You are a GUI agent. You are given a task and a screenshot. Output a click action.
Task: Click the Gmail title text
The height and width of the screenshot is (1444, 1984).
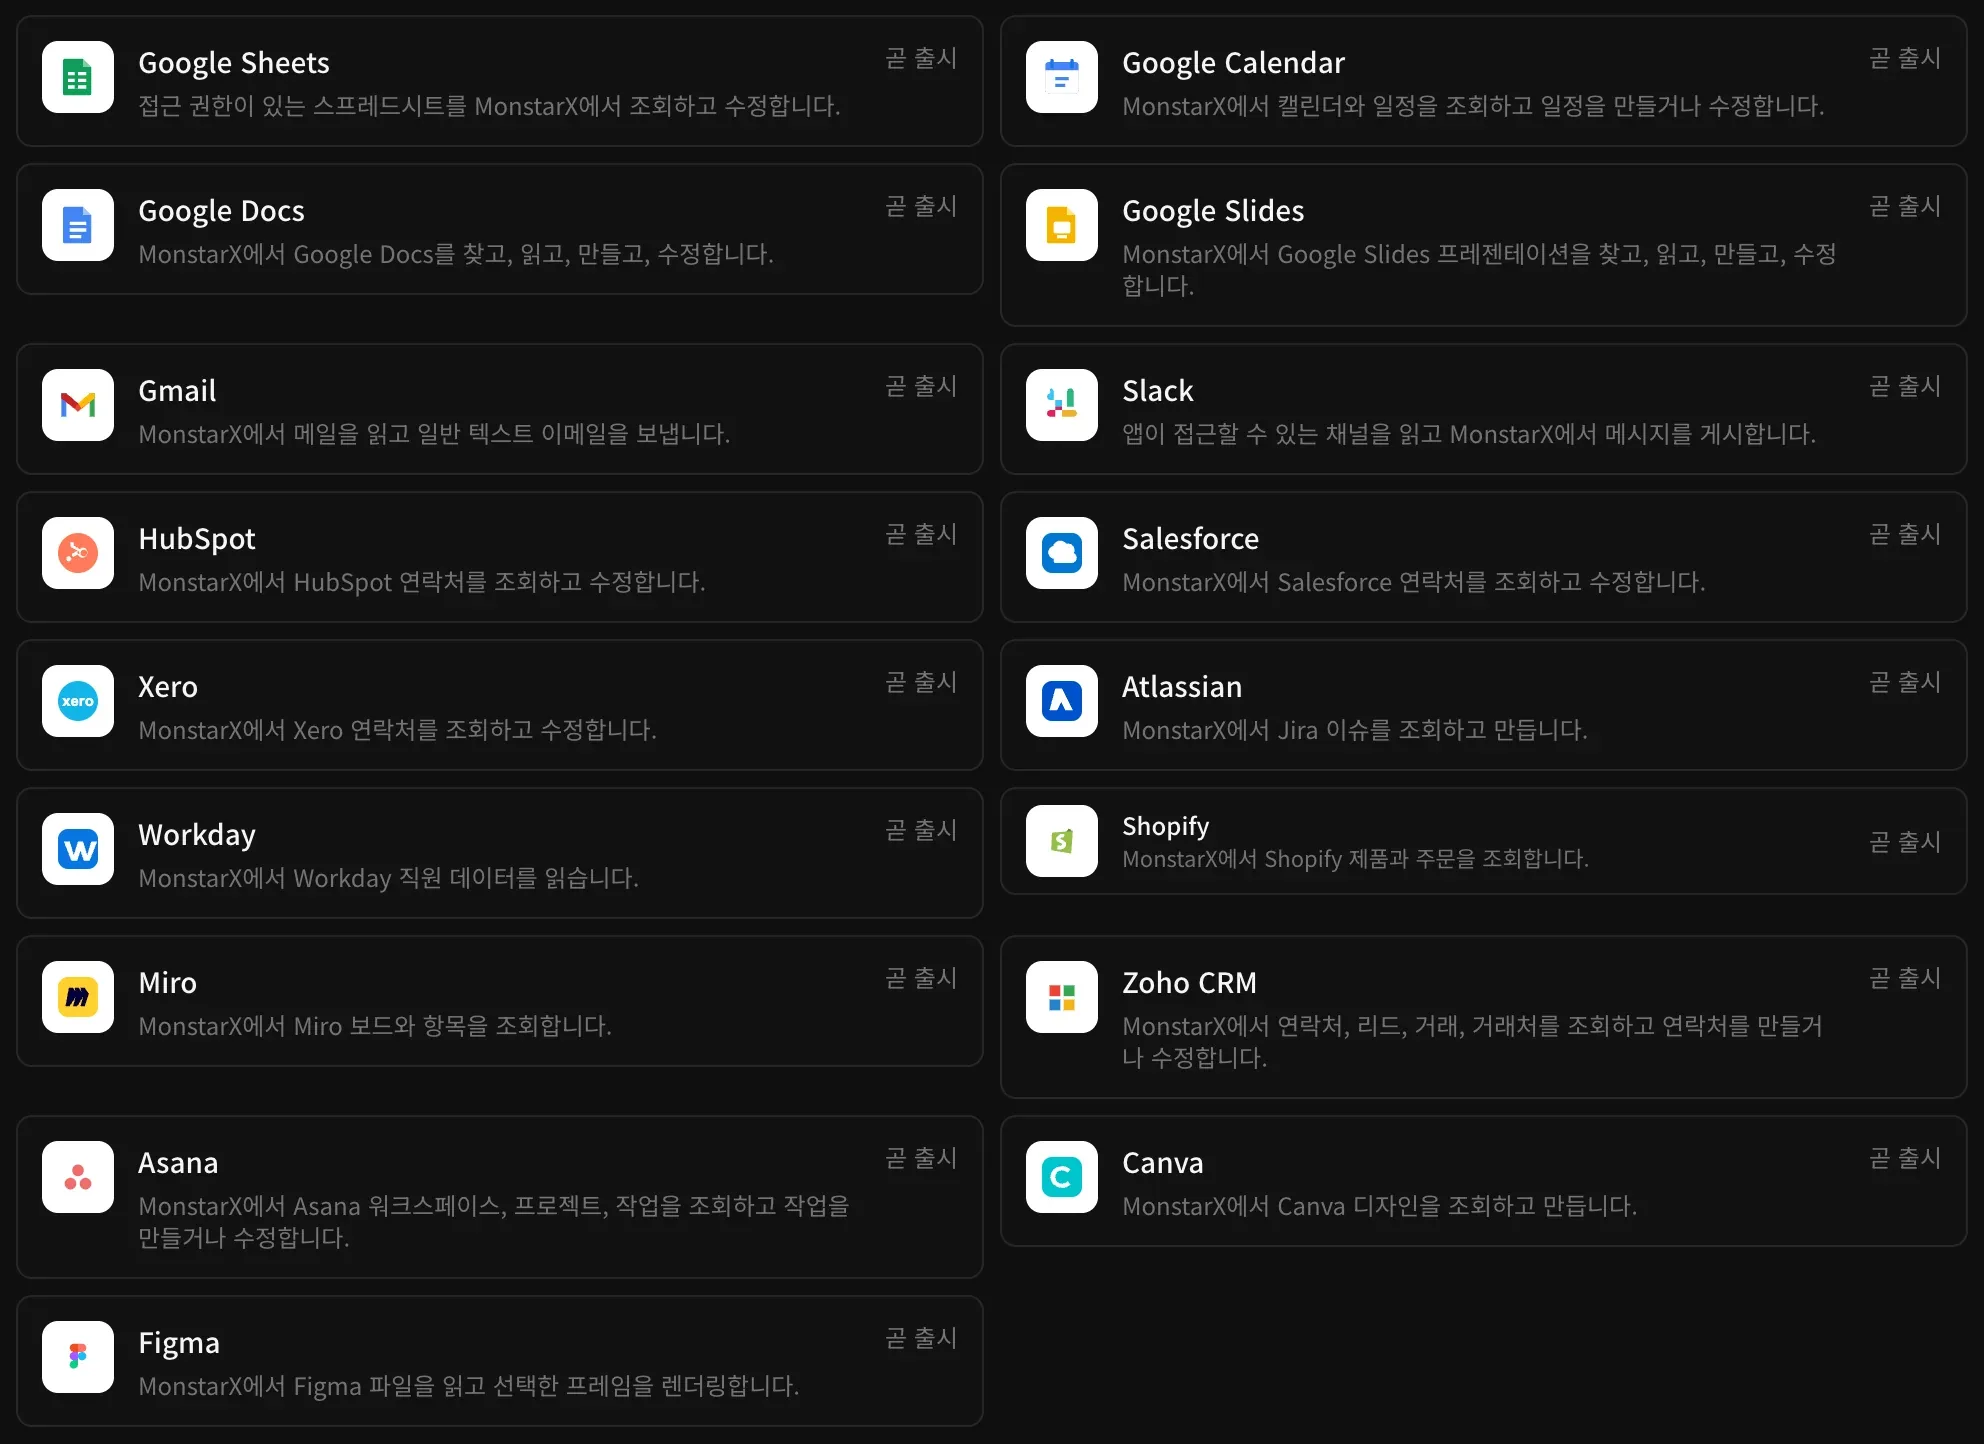tap(177, 391)
